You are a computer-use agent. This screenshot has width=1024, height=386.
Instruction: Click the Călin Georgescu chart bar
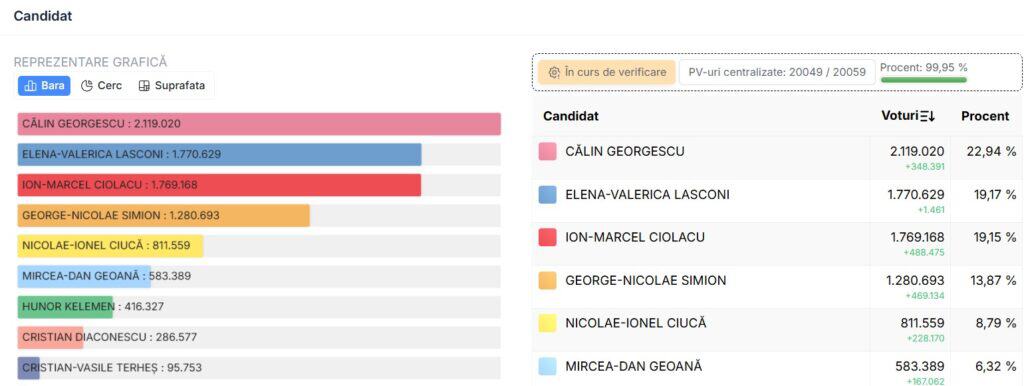pos(259,123)
